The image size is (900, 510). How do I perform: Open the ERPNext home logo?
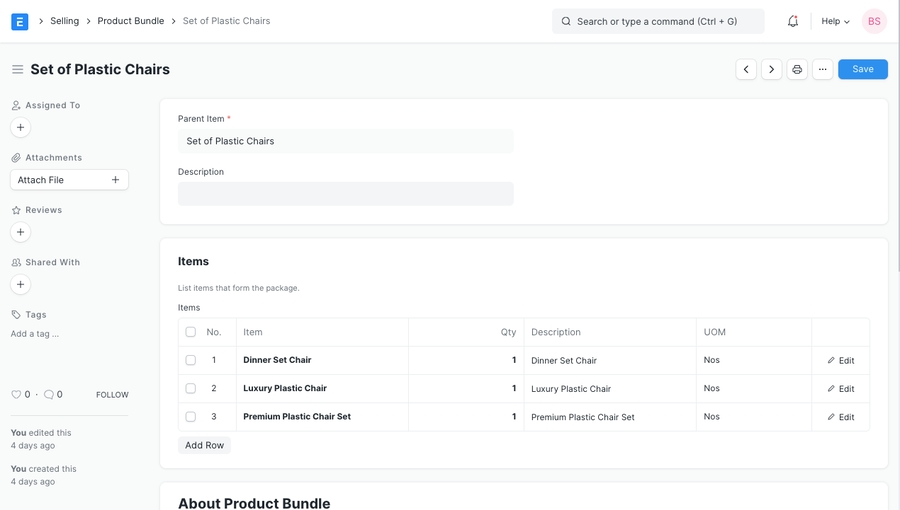(20, 21)
